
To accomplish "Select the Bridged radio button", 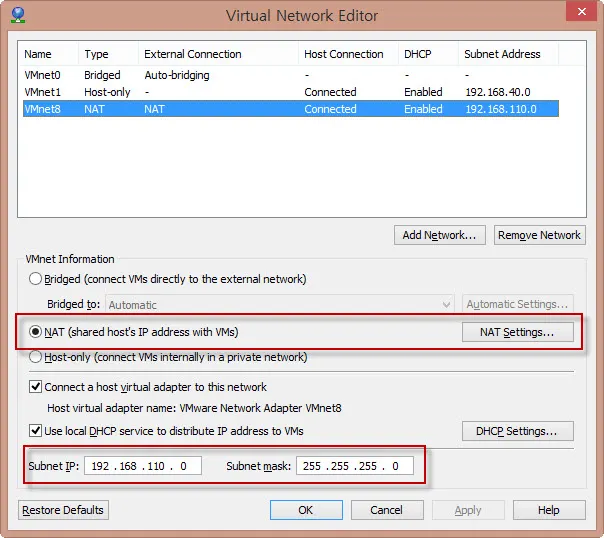I will coord(35,278).
